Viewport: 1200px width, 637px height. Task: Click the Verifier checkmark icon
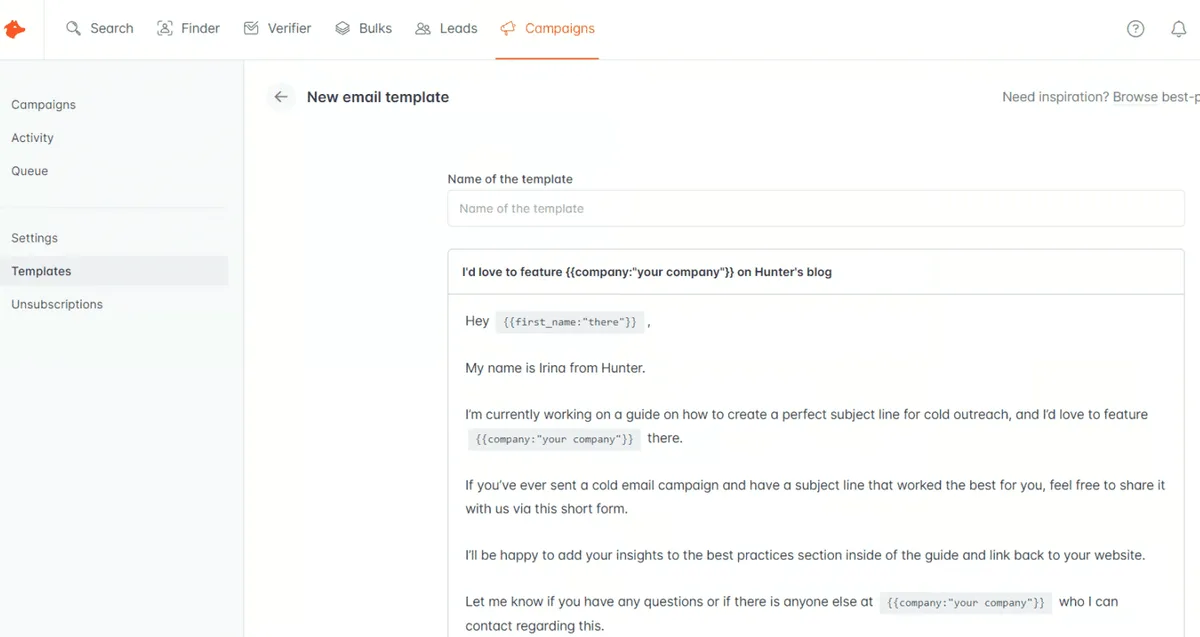[251, 29]
